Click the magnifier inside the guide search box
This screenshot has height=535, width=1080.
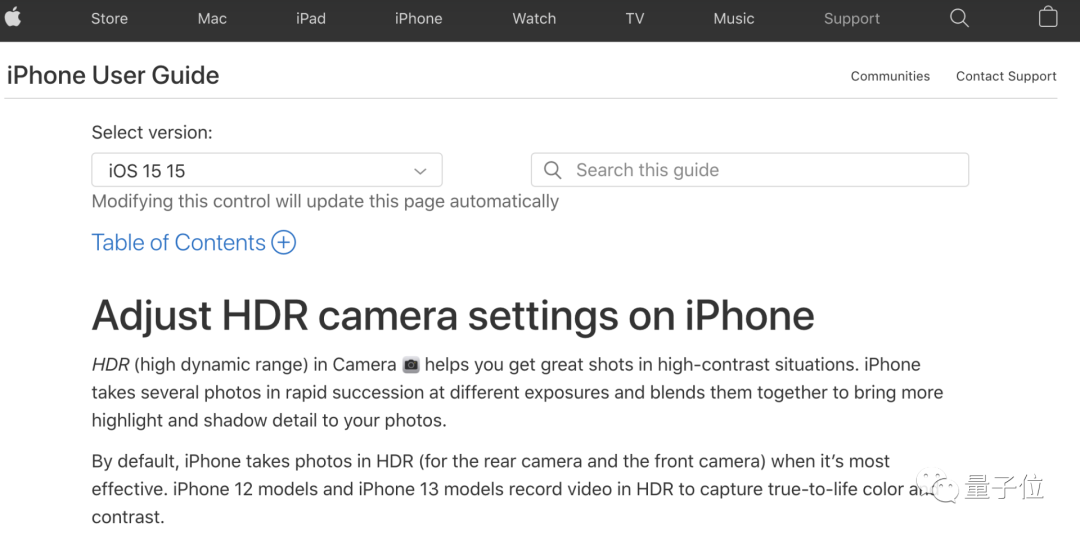(x=552, y=170)
